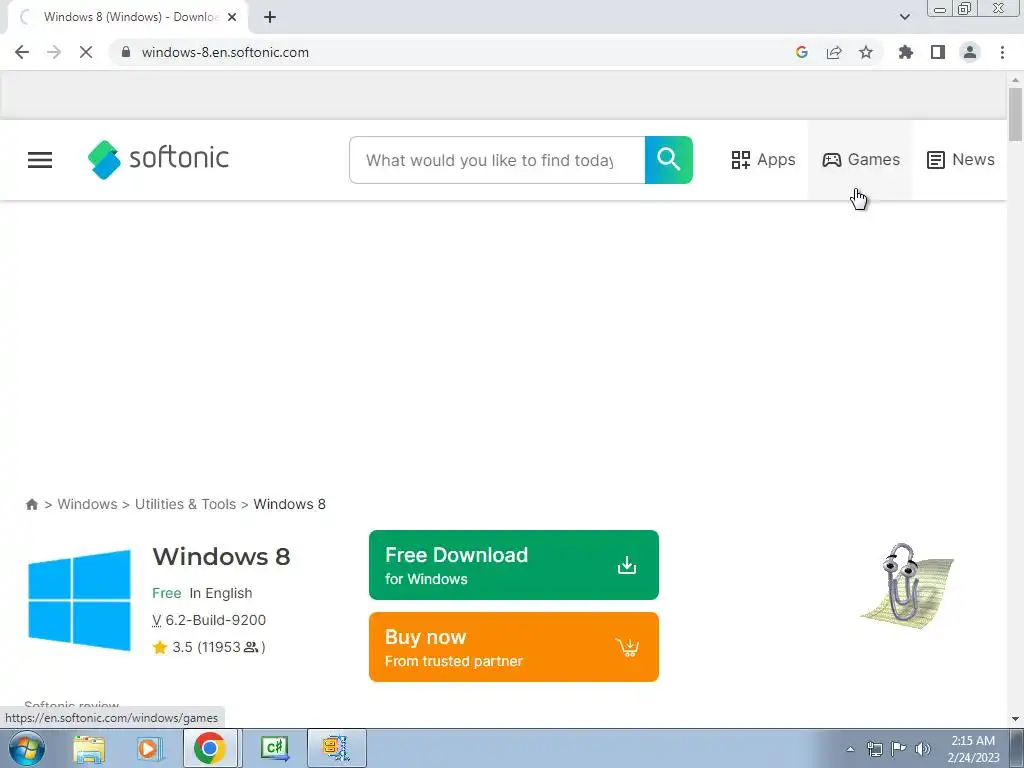Open the C# application in taskbar
This screenshot has height=768, width=1024.
[x=274, y=748]
